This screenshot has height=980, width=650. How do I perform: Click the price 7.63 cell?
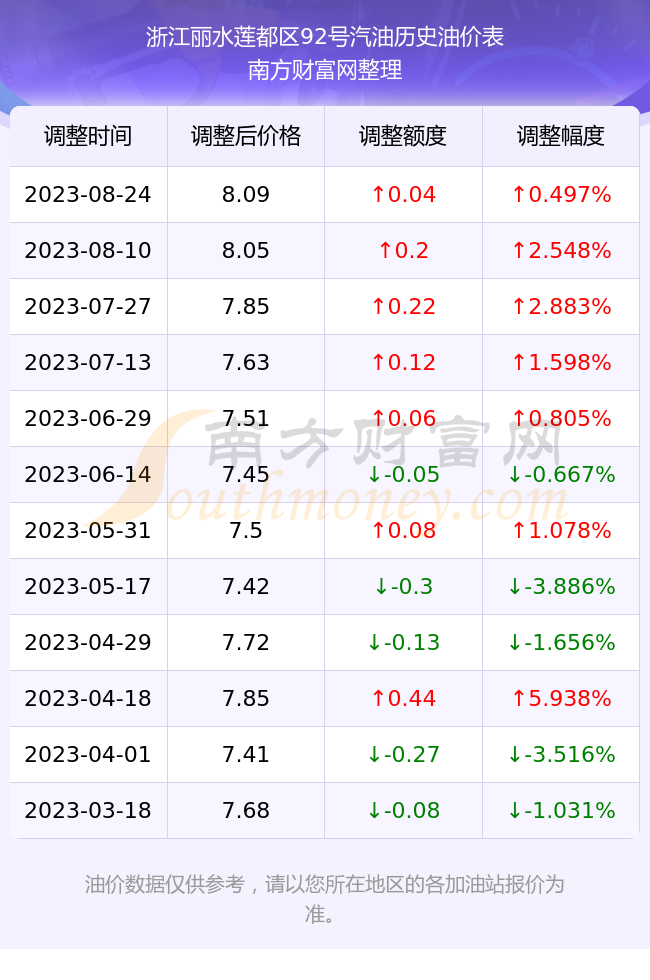(x=246, y=362)
